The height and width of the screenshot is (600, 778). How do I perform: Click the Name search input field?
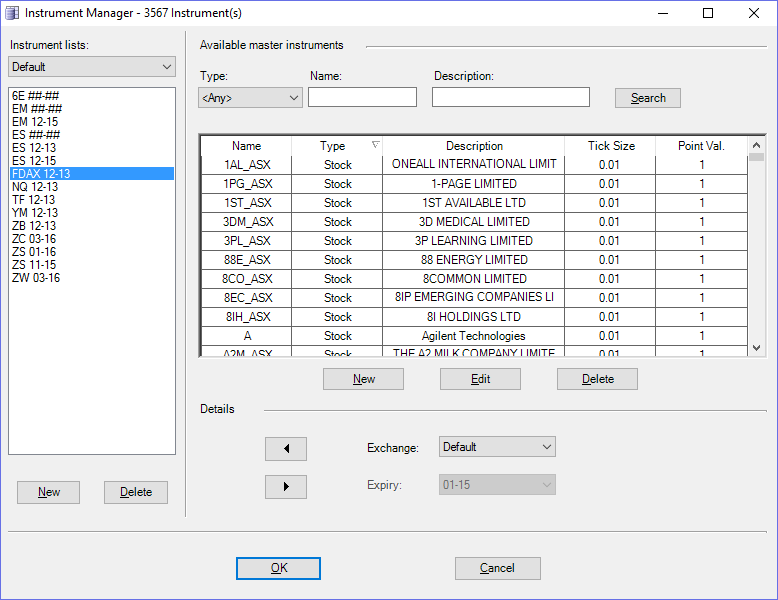tap(362, 97)
